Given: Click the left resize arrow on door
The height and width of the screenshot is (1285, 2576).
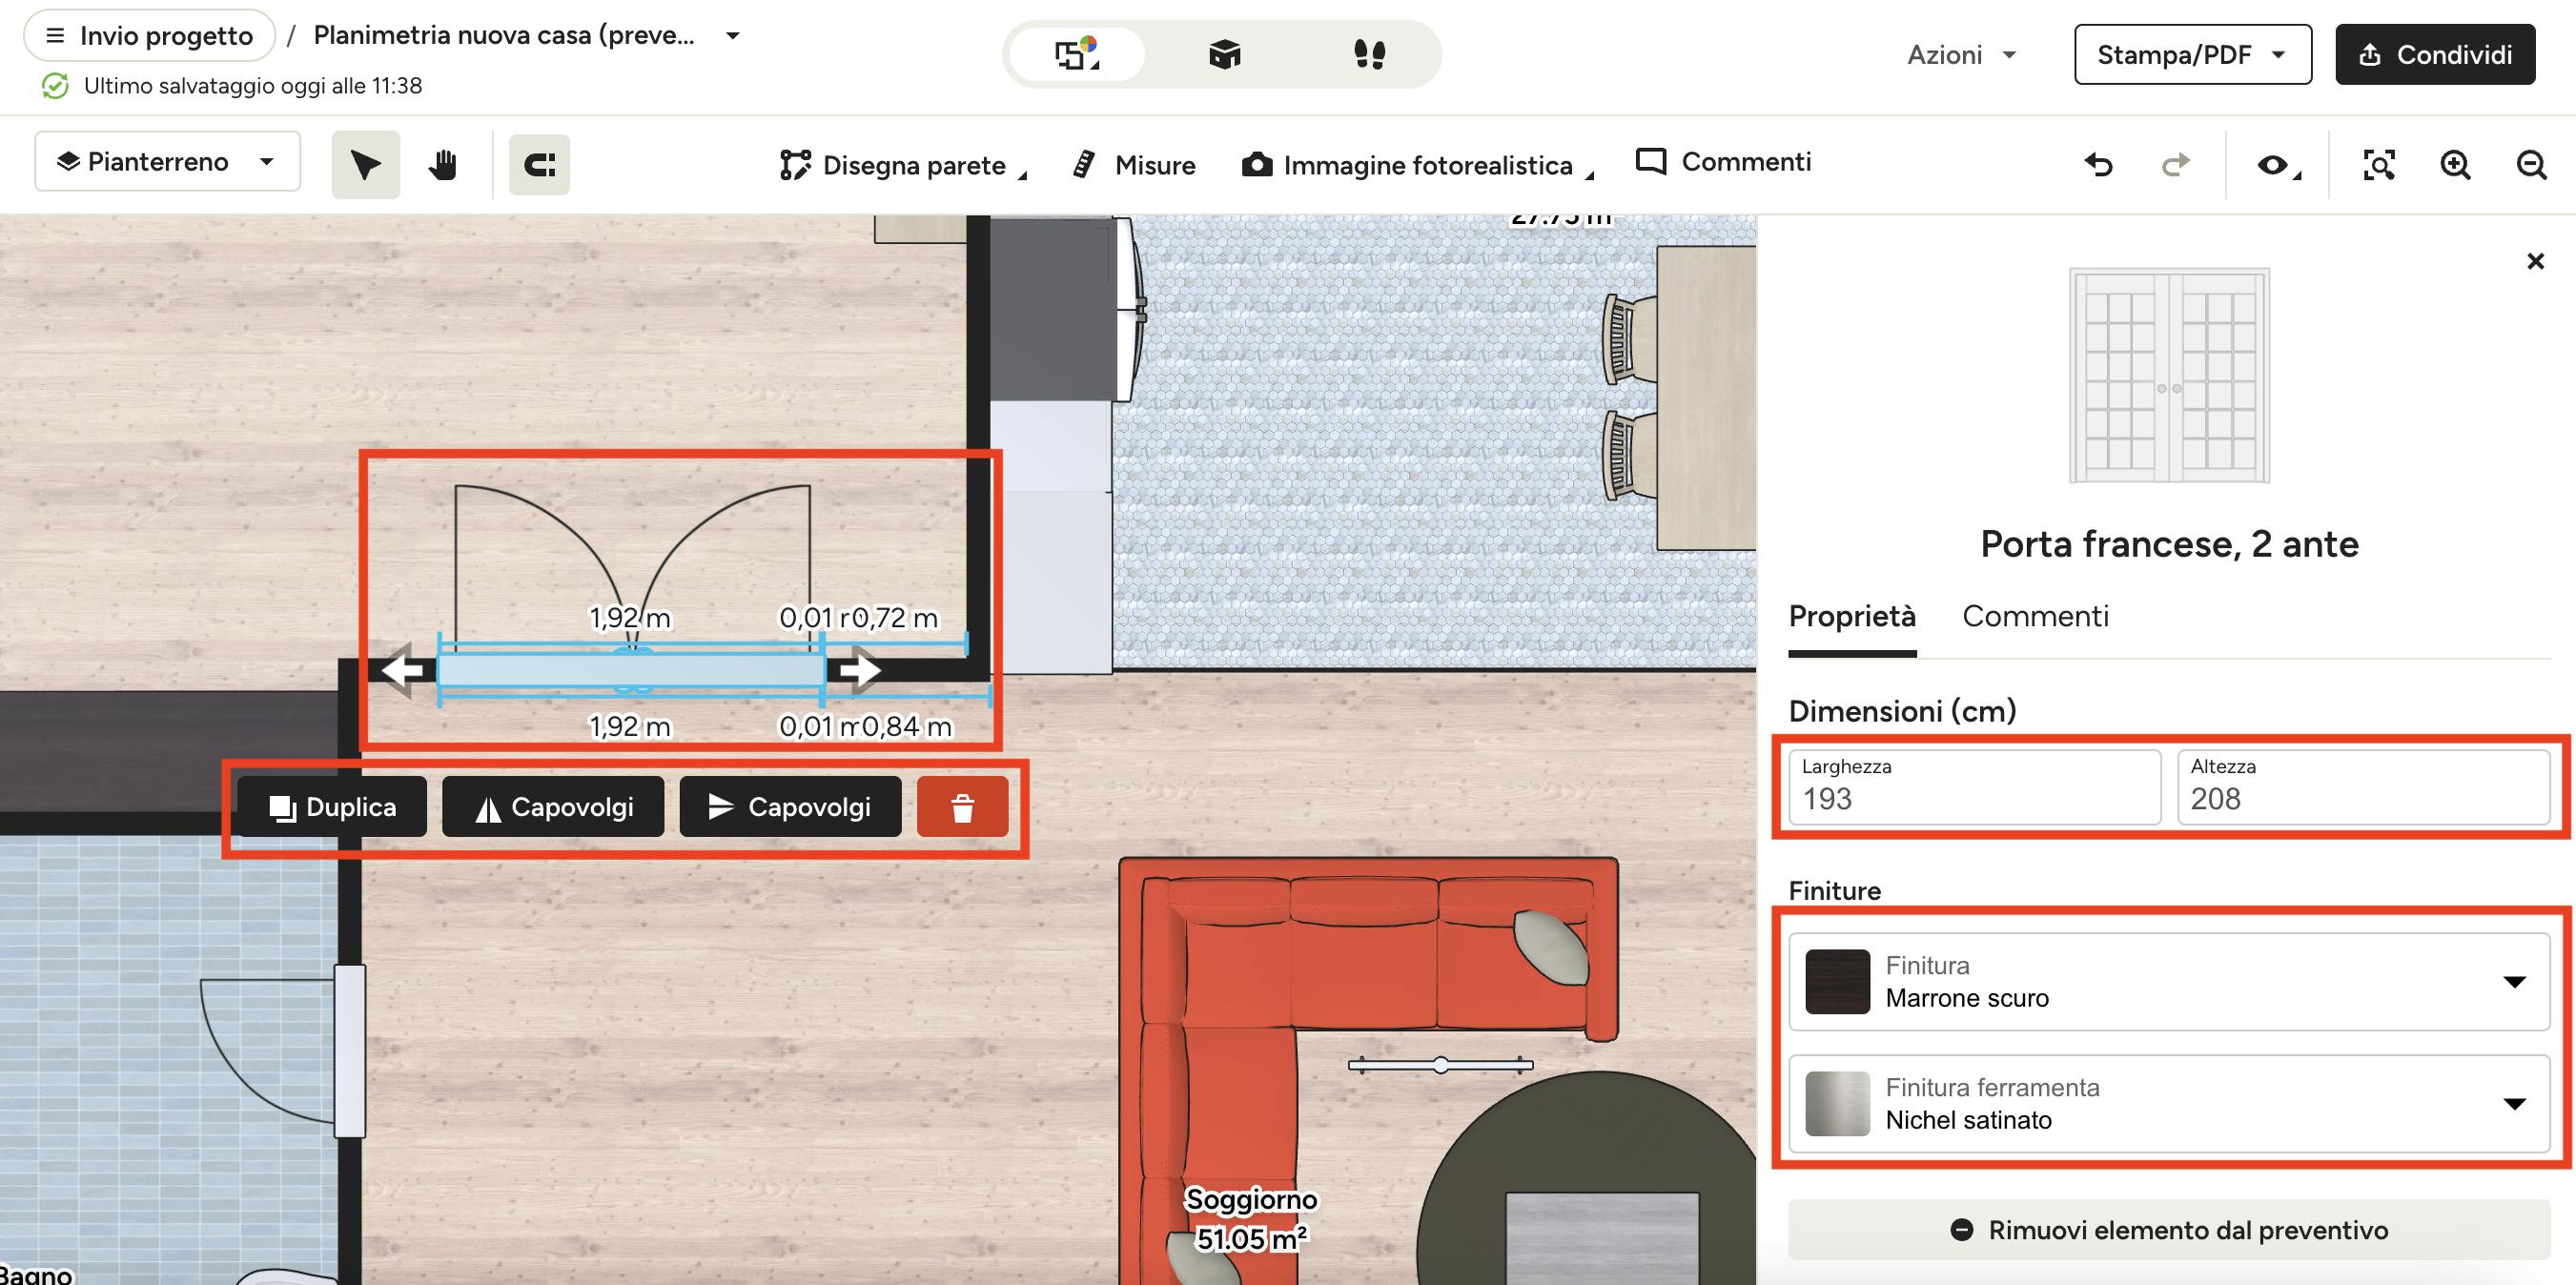Looking at the screenshot, I should pos(402,669).
